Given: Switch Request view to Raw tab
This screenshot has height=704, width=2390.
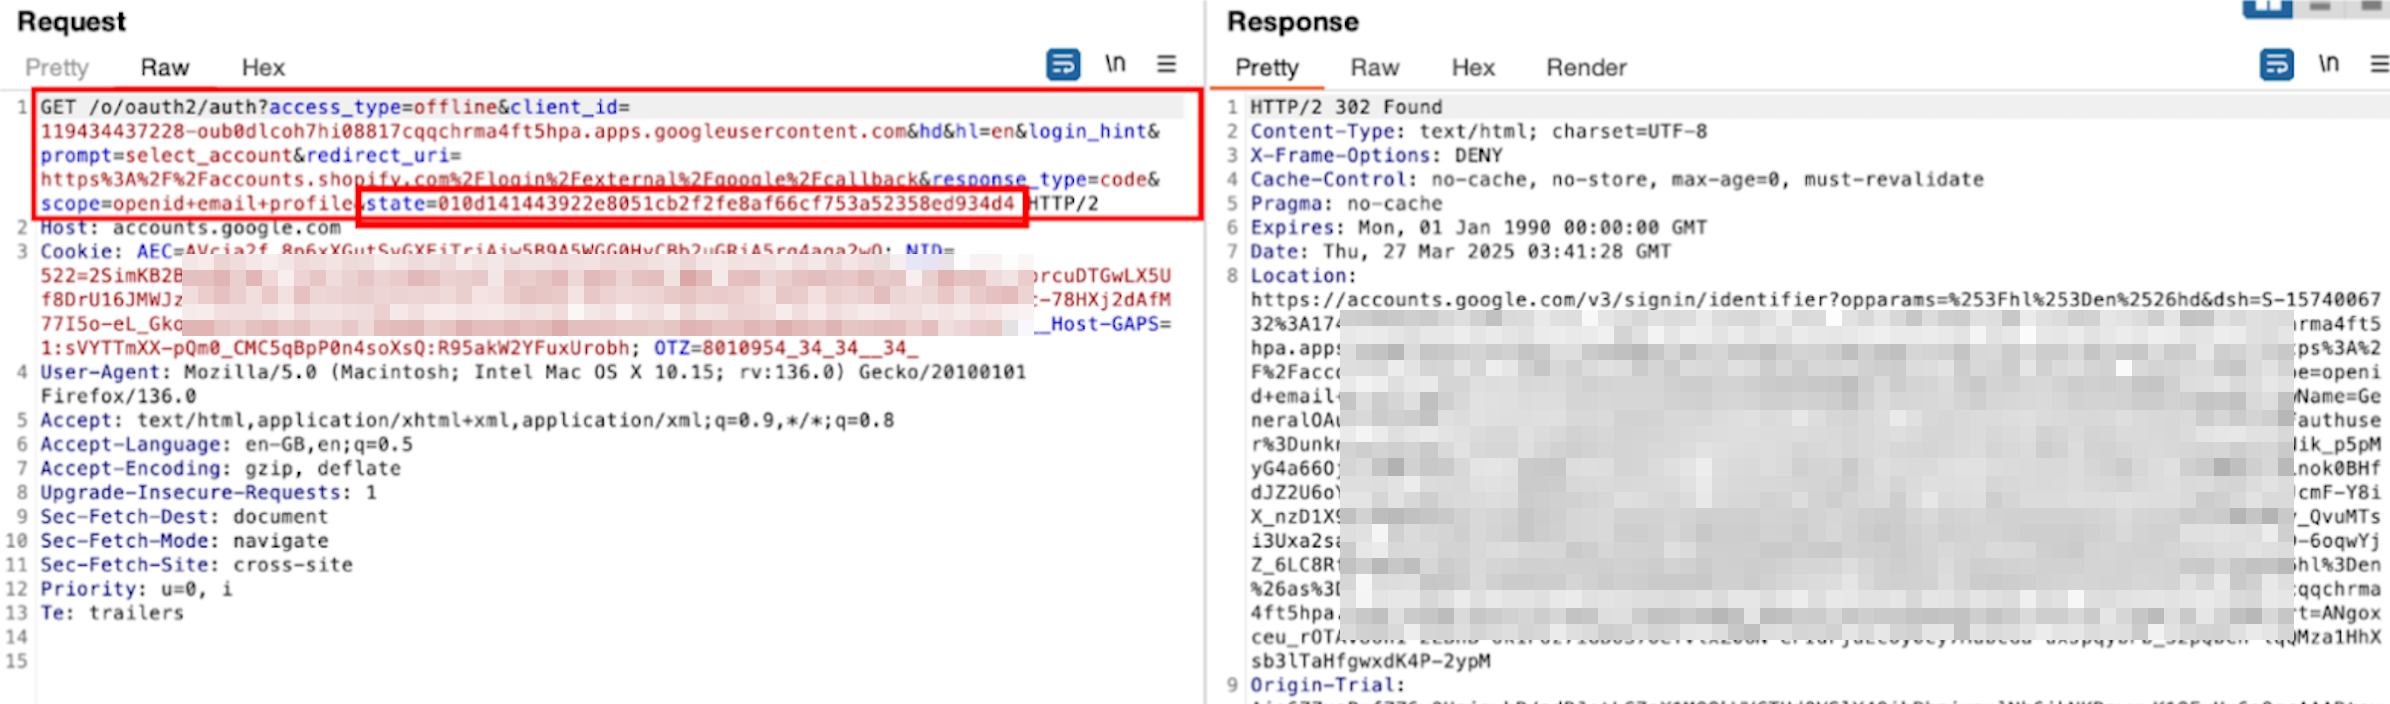Looking at the screenshot, I should point(165,68).
